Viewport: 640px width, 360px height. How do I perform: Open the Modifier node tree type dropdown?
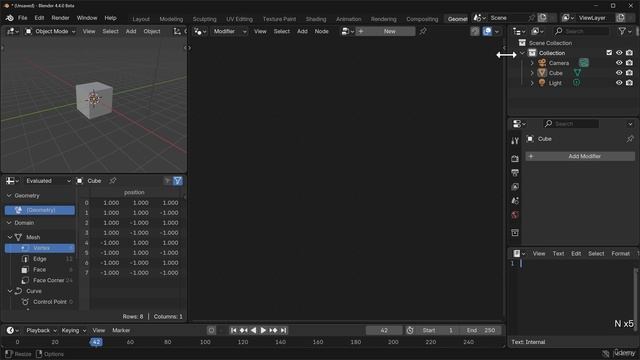pos(229,31)
